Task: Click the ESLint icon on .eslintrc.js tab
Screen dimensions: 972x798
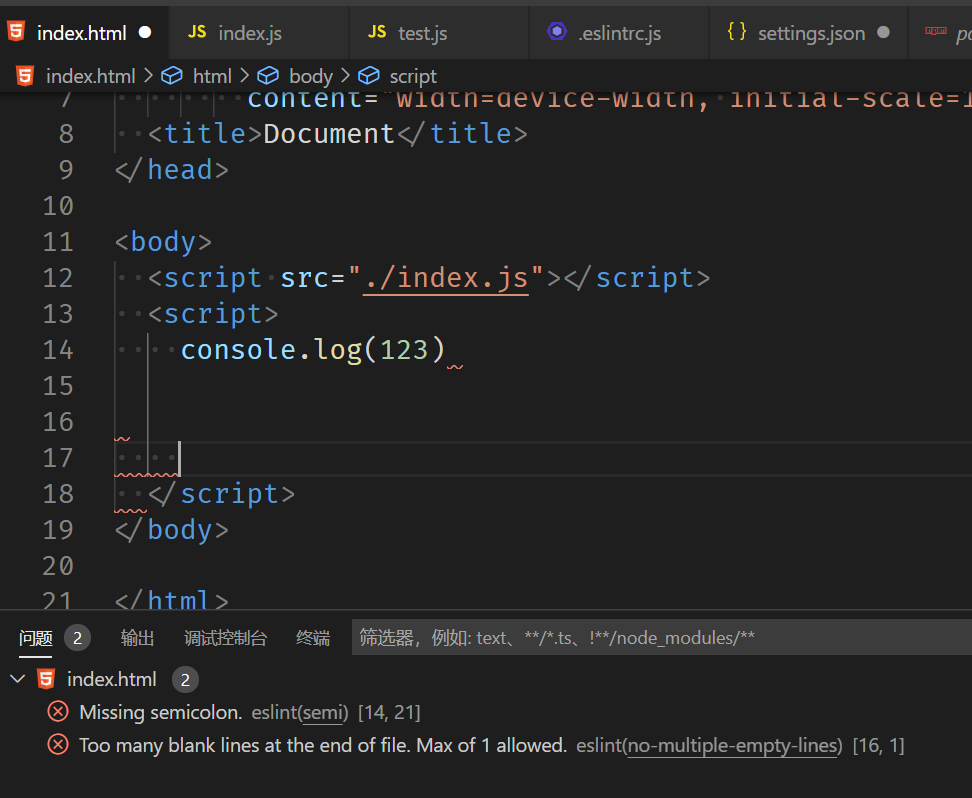Action: 557,31
